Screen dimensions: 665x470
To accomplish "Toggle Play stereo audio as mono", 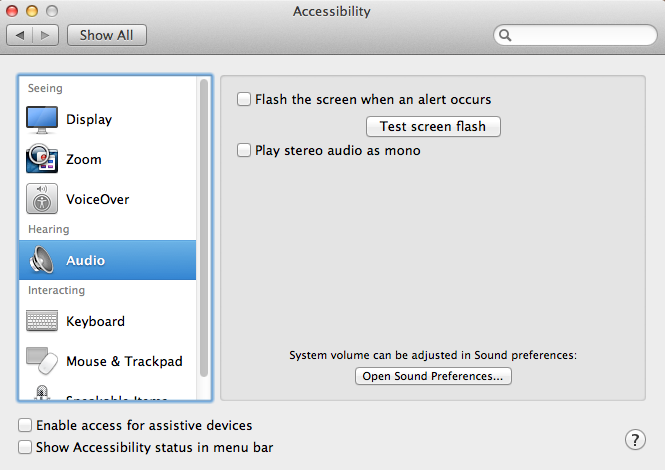I will (244, 150).
